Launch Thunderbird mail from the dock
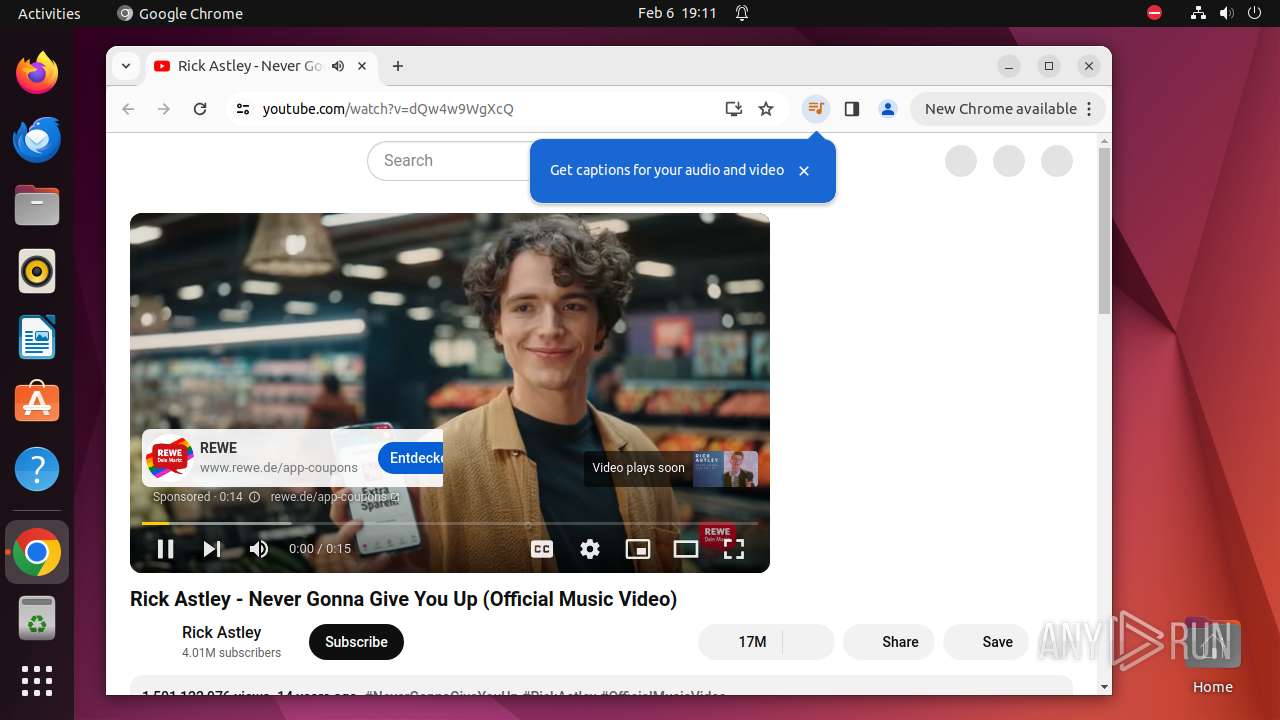This screenshot has width=1280, height=720. (x=37, y=139)
